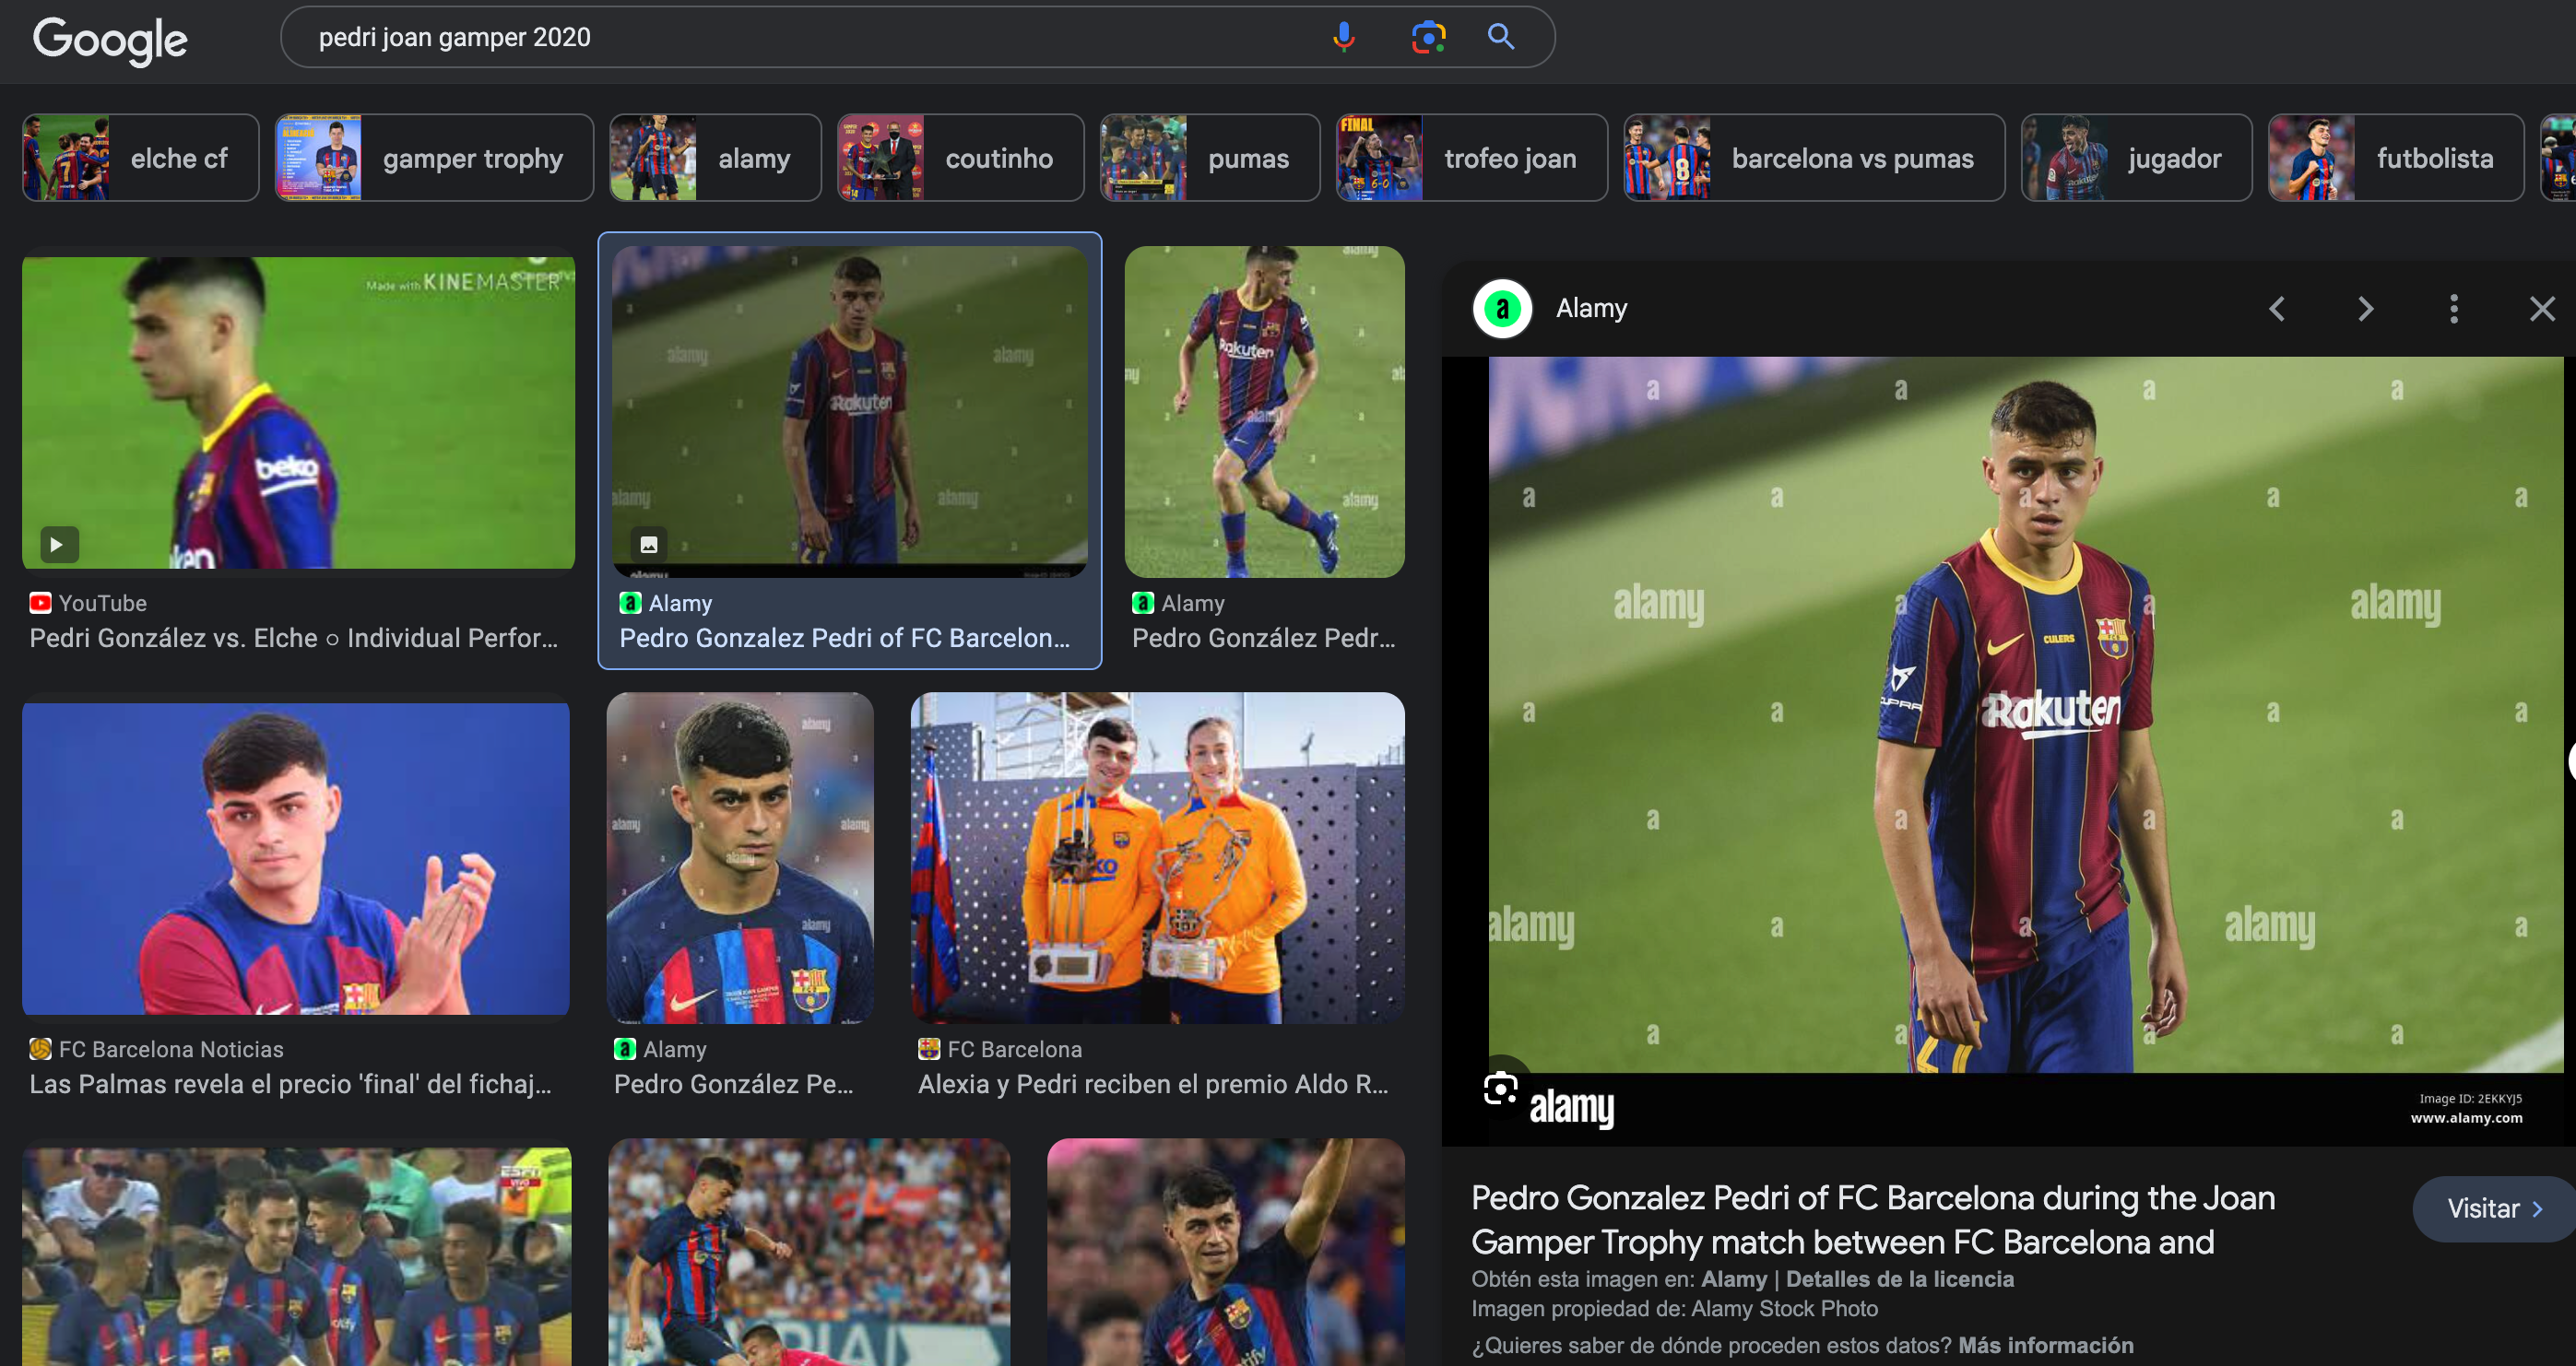Screen dimensions: 2576x1366
Task: Select the 'coutinho' filter chip
Action: click(x=960, y=158)
